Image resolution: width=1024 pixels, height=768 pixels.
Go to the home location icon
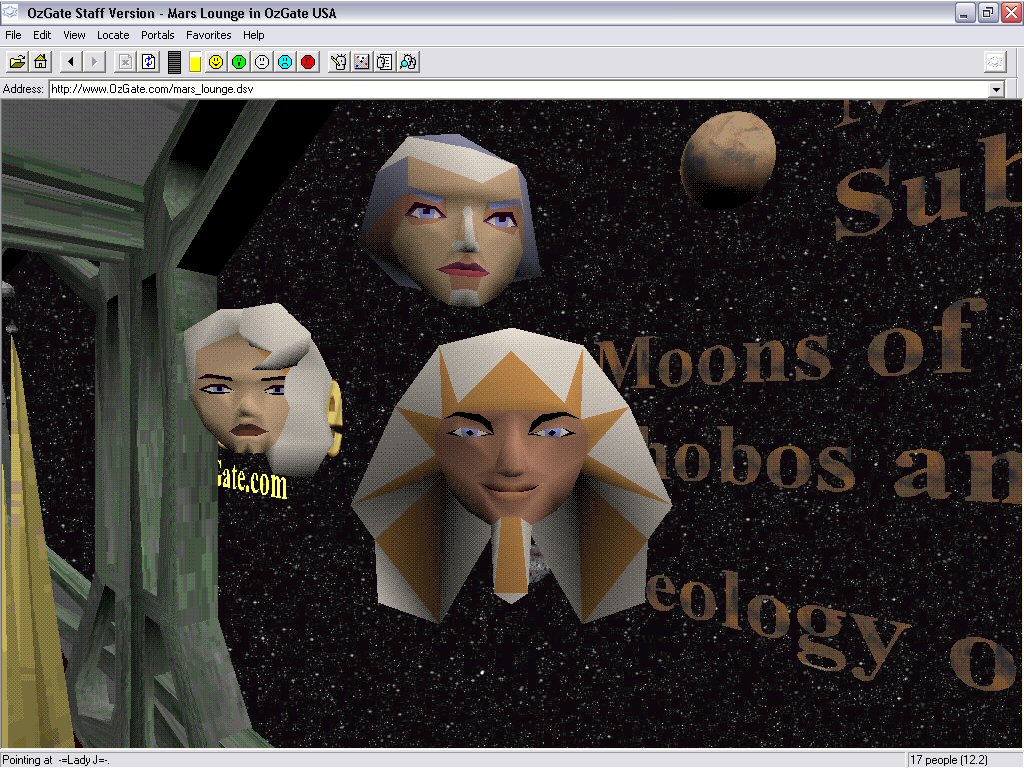pyautogui.click(x=41, y=62)
